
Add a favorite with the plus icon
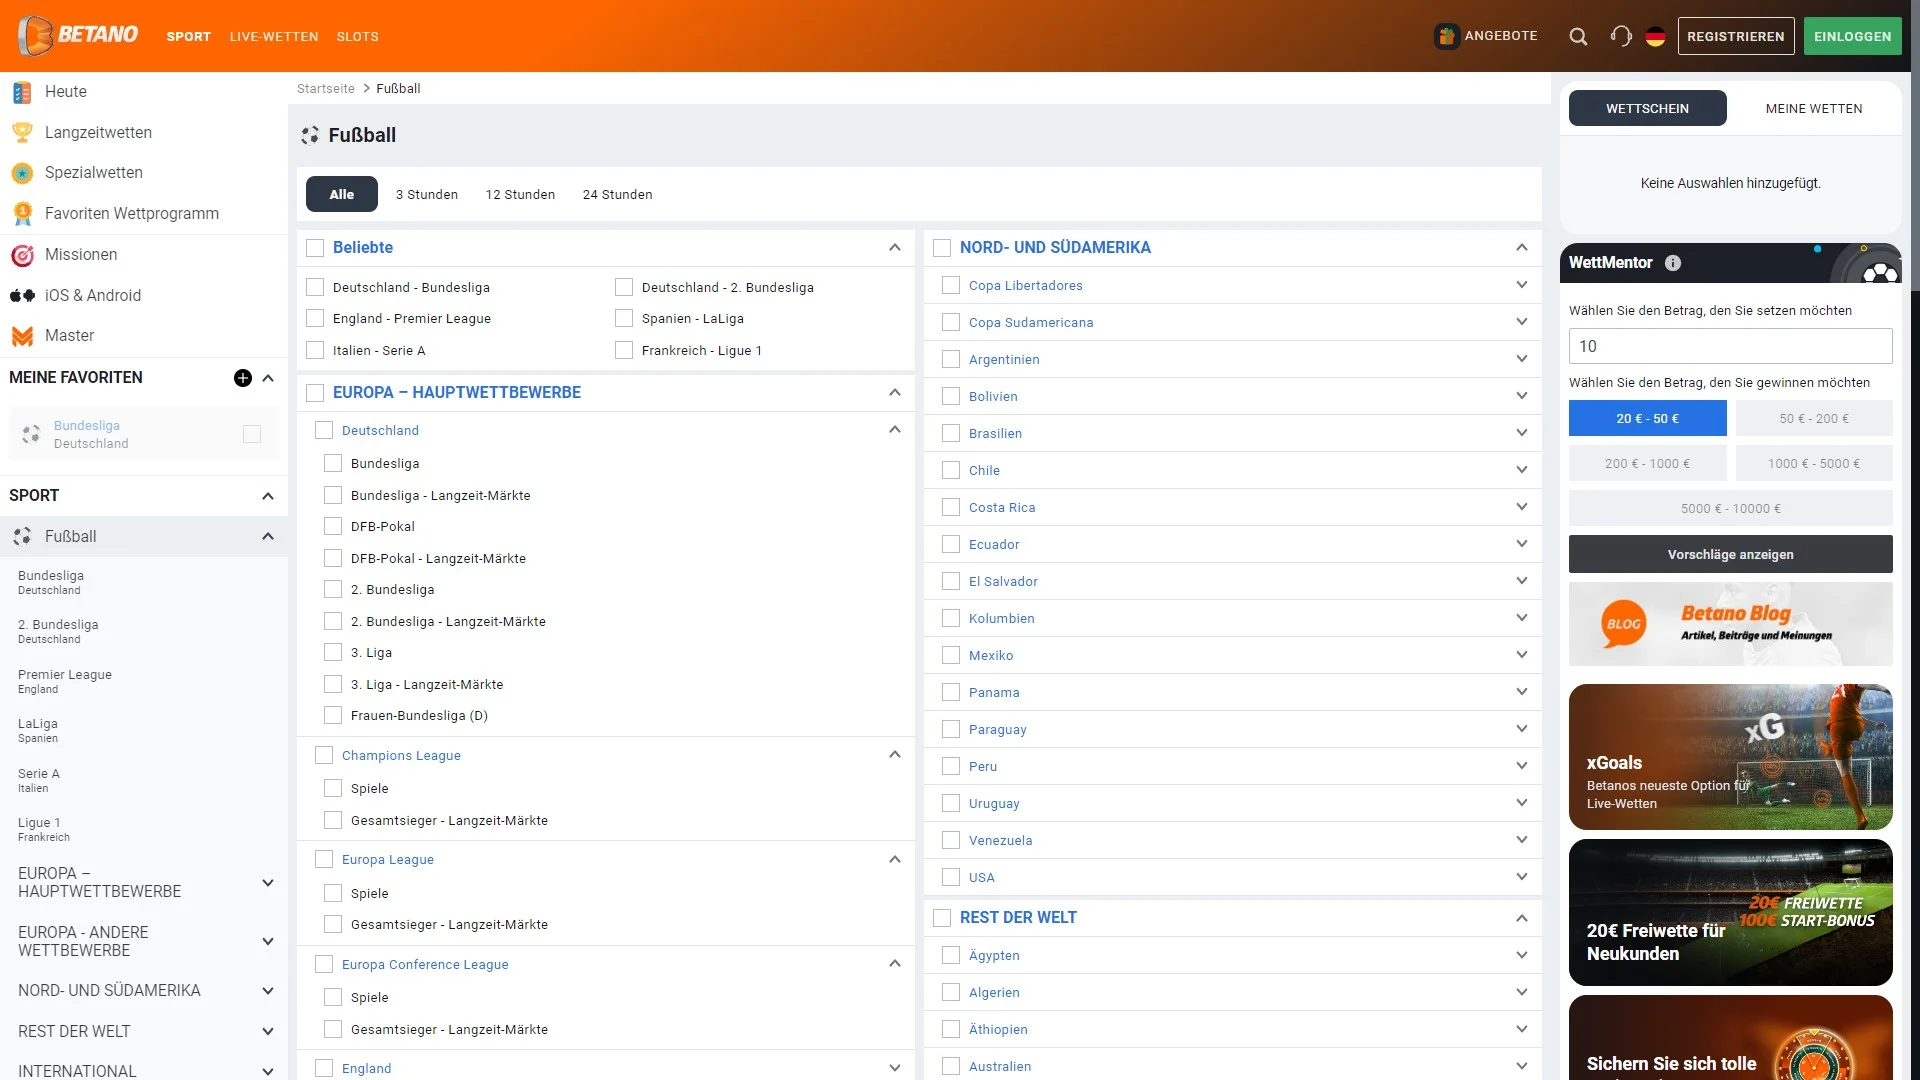point(243,378)
